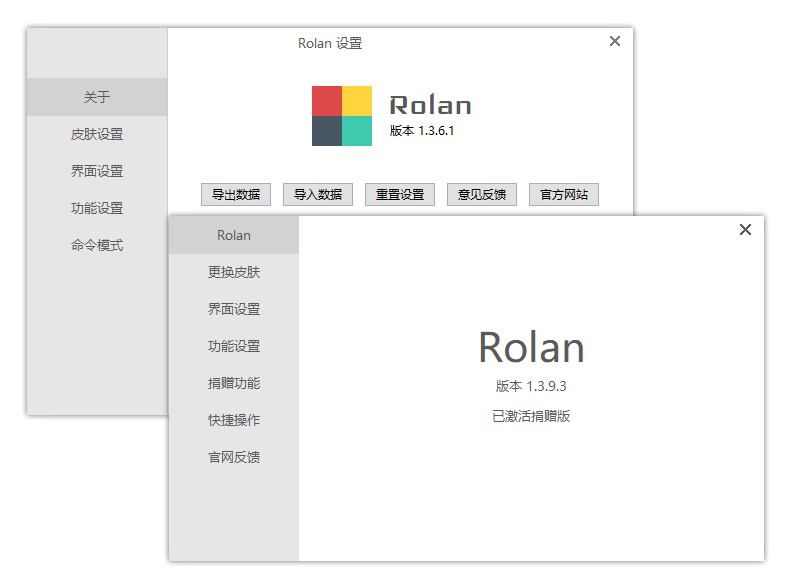Image resolution: width=793 pixels, height=585 pixels.
Task: Select the Rolan tab in front window
Action: (x=234, y=235)
